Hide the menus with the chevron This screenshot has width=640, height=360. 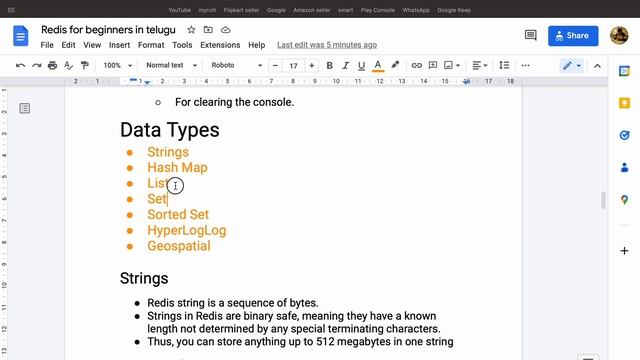pyautogui.click(x=597, y=66)
